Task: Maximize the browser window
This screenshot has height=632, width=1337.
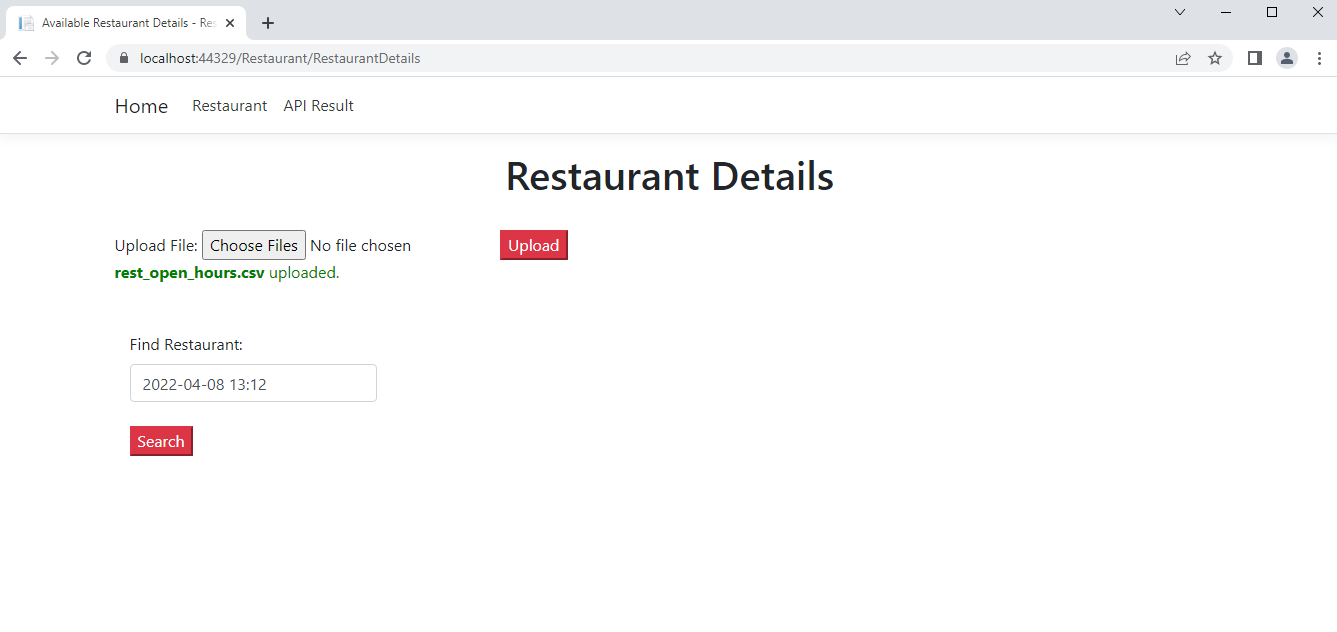Action: point(1272,12)
